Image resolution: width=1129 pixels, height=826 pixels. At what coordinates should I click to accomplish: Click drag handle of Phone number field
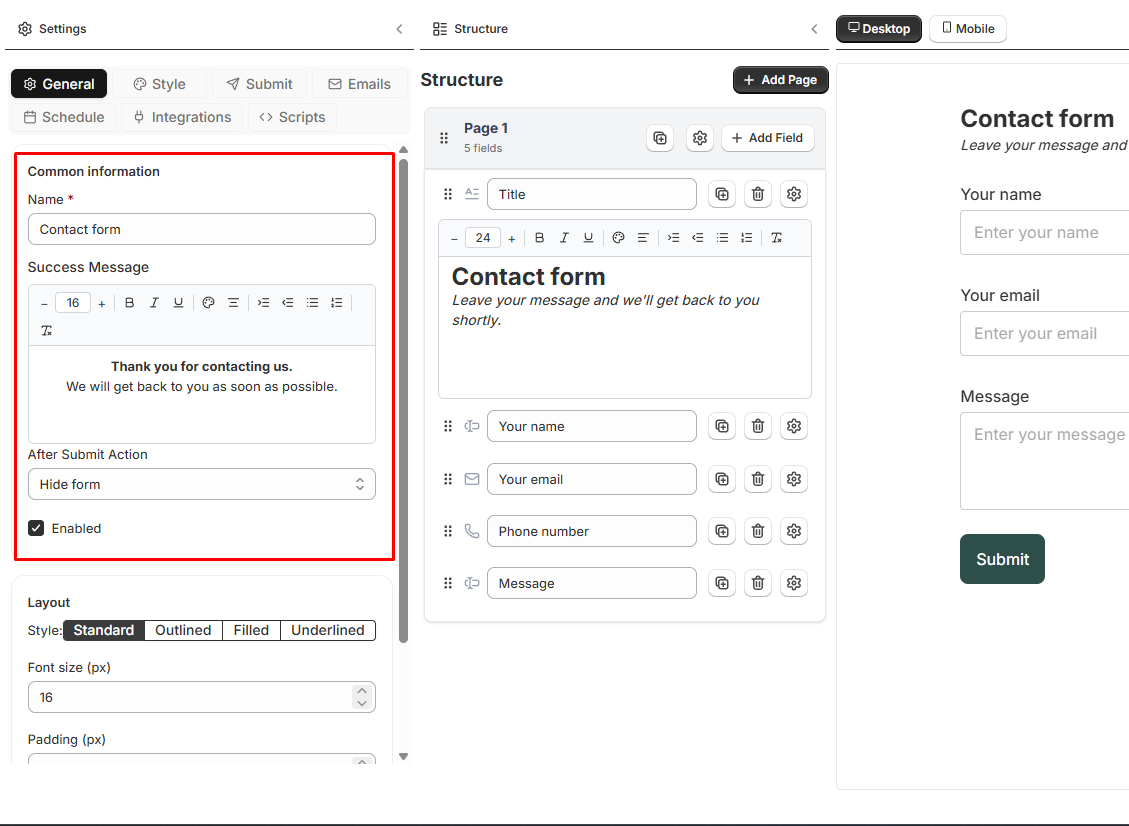(448, 531)
